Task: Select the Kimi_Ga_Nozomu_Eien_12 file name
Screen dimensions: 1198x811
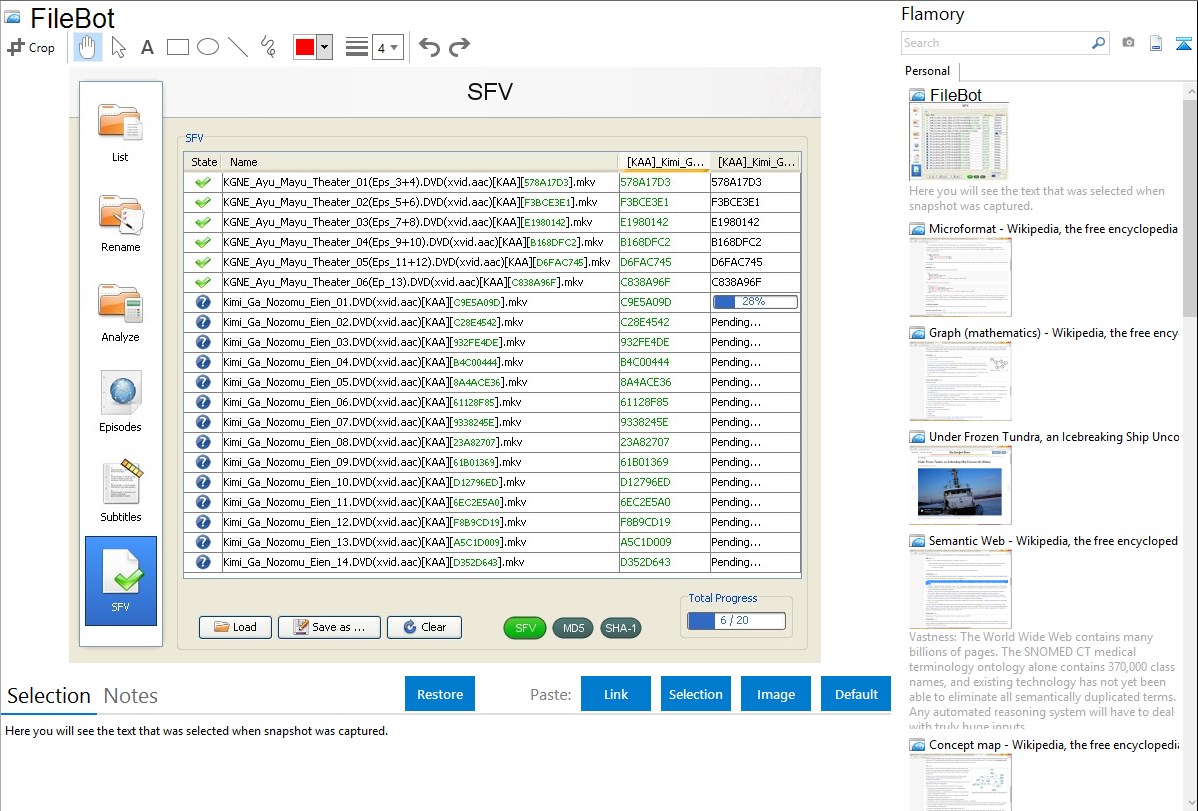Action: (374, 522)
